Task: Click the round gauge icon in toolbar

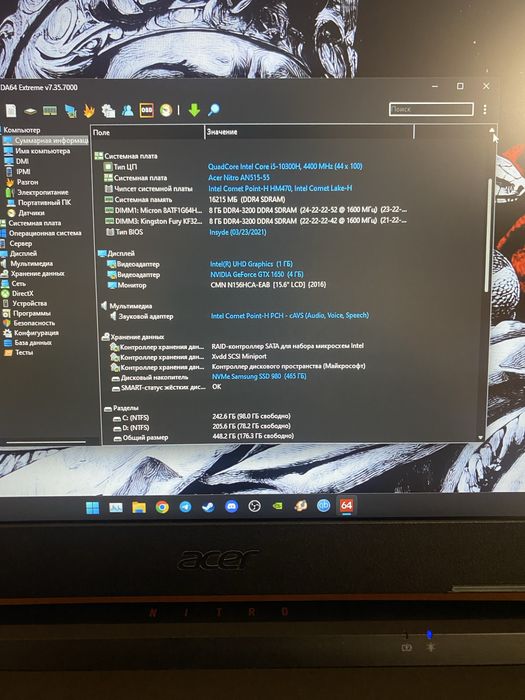Action: (166, 110)
